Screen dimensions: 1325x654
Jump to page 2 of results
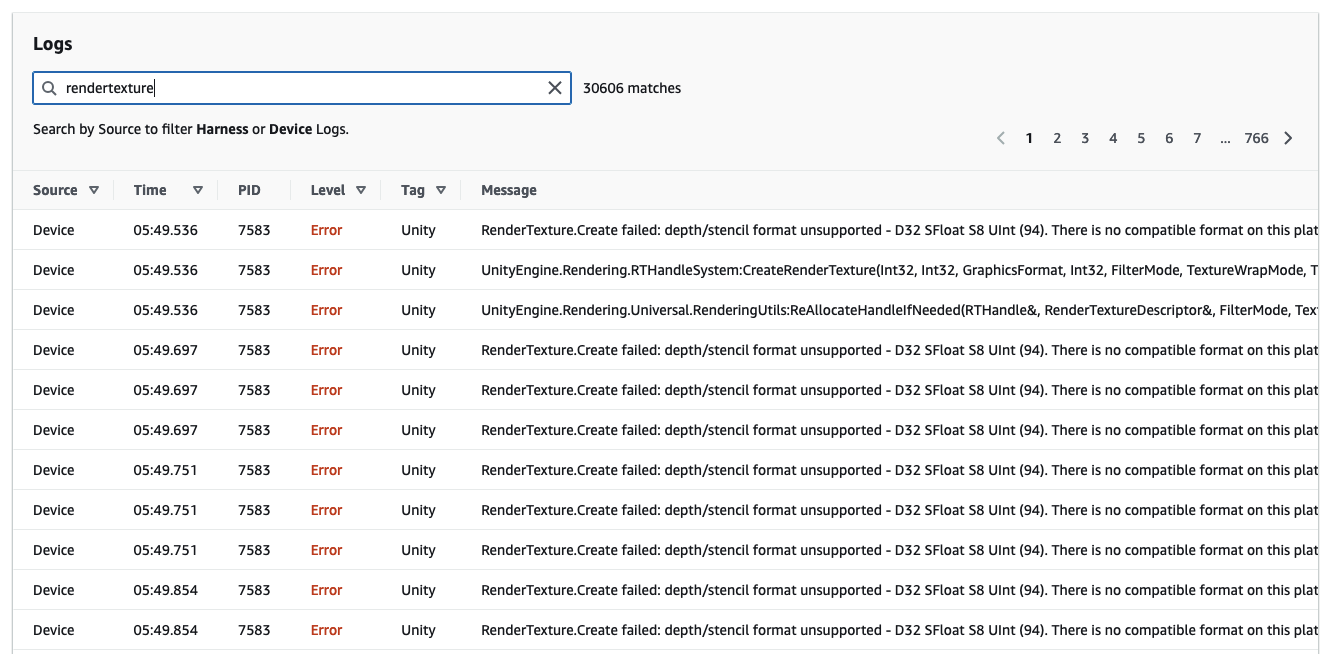(1057, 138)
